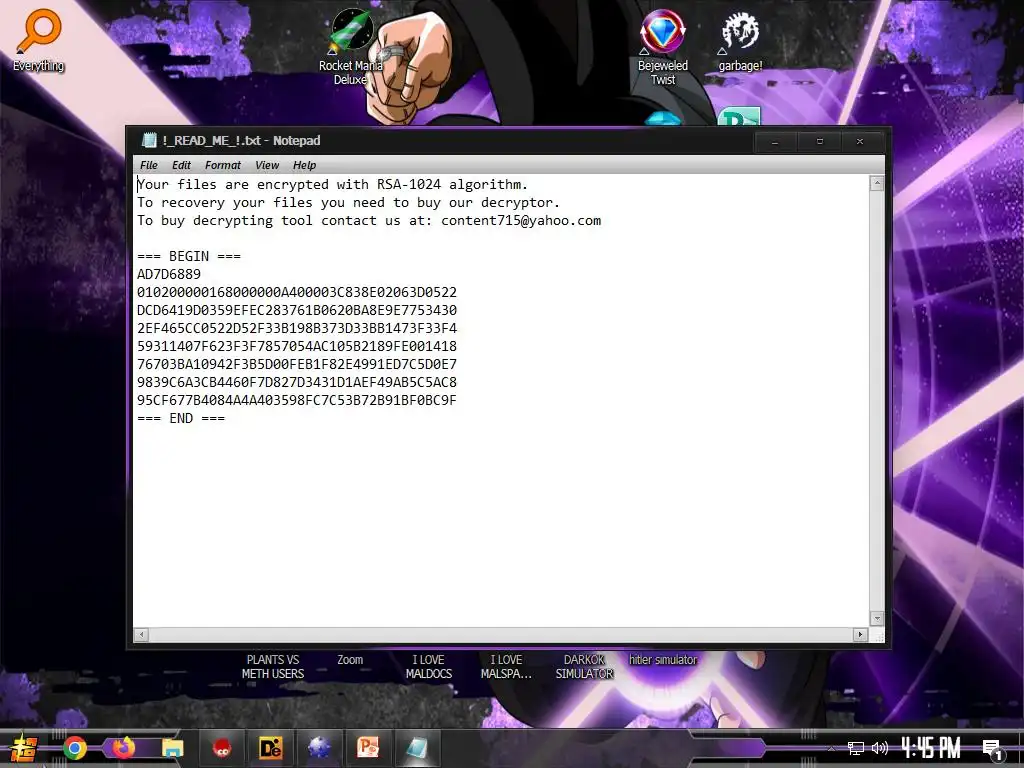Open the garbage! desktop icon
The height and width of the screenshot is (768, 1024).
click(740, 40)
